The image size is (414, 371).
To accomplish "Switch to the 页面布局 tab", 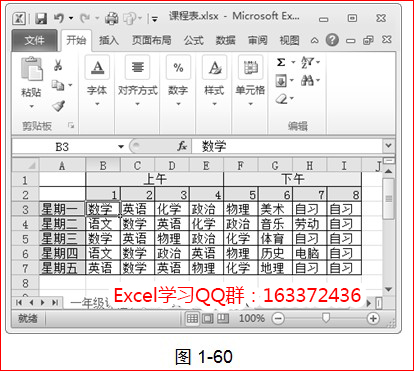I will coord(151,40).
